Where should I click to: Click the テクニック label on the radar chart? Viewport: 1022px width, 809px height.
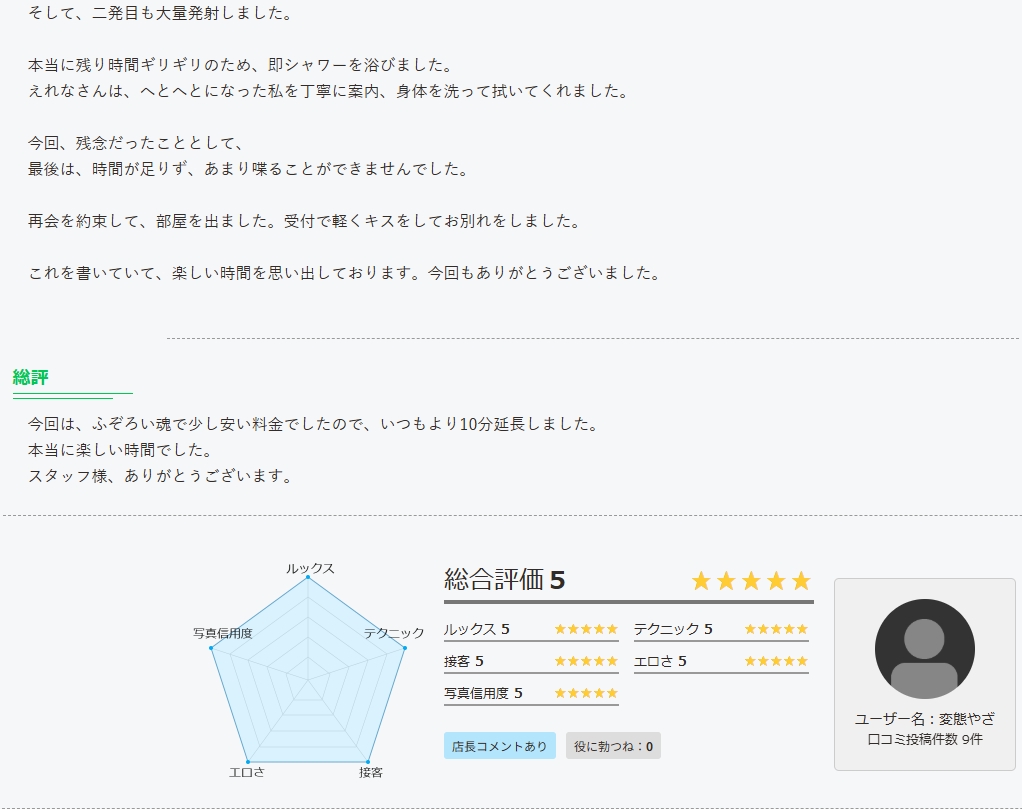coord(394,633)
